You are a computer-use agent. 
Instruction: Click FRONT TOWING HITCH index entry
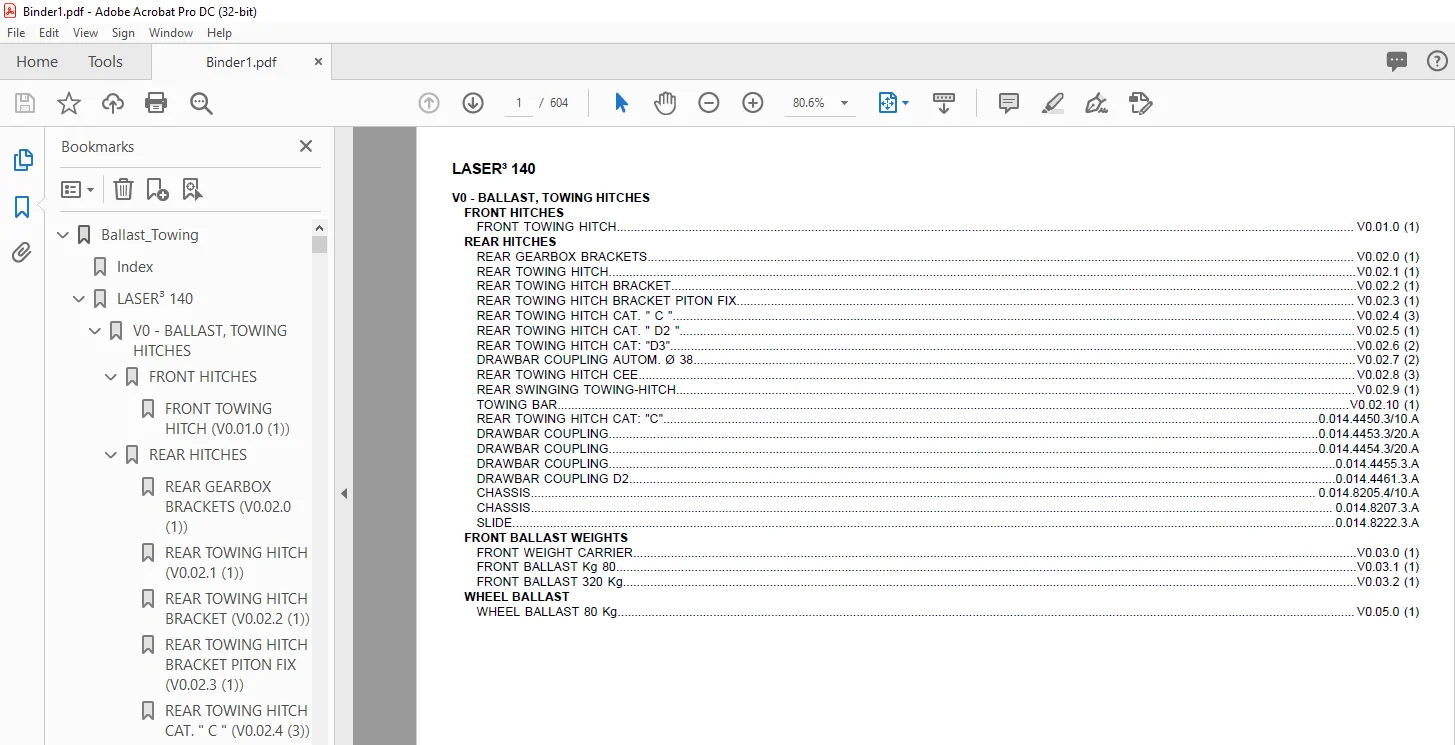tap(947, 227)
